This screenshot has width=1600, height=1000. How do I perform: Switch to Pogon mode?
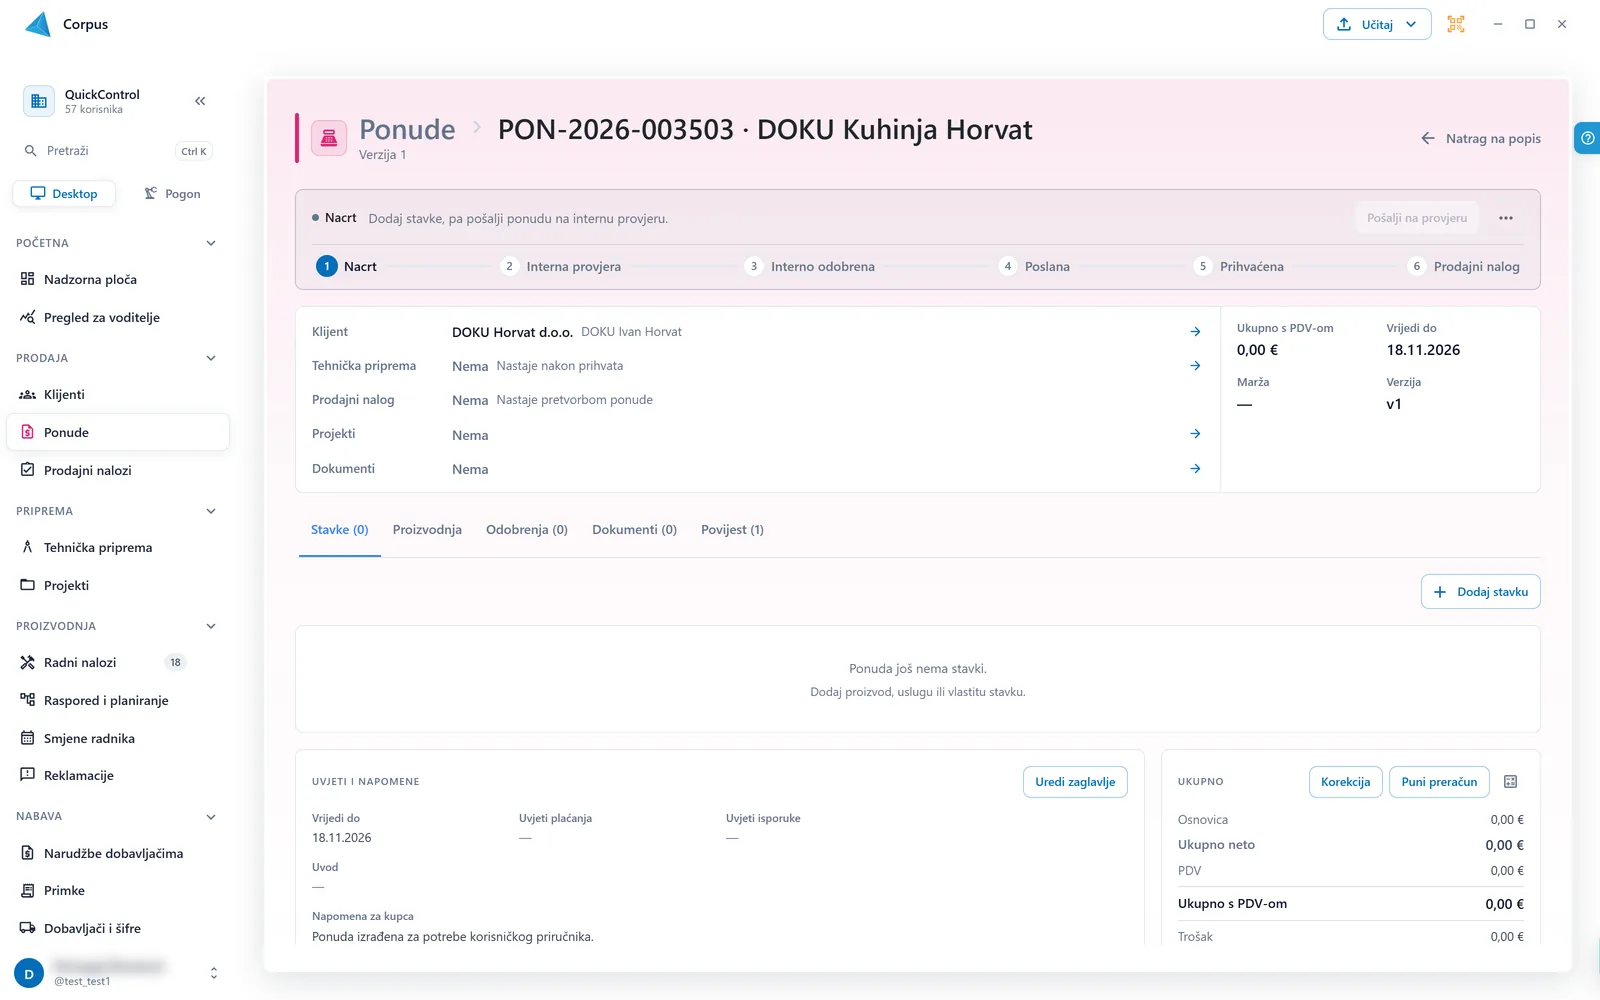click(x=172, y=194)
